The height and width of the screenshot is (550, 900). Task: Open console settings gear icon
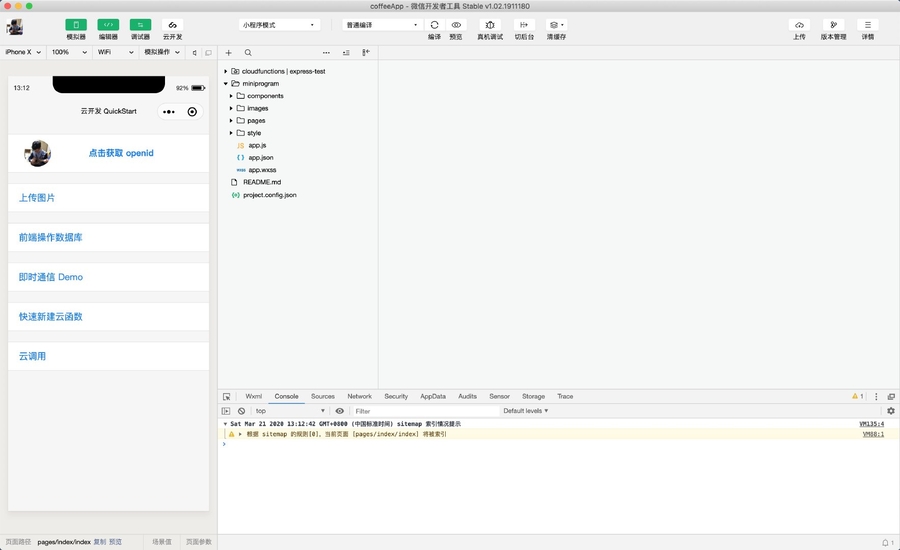pyautogui.click(x=891, y=411)
